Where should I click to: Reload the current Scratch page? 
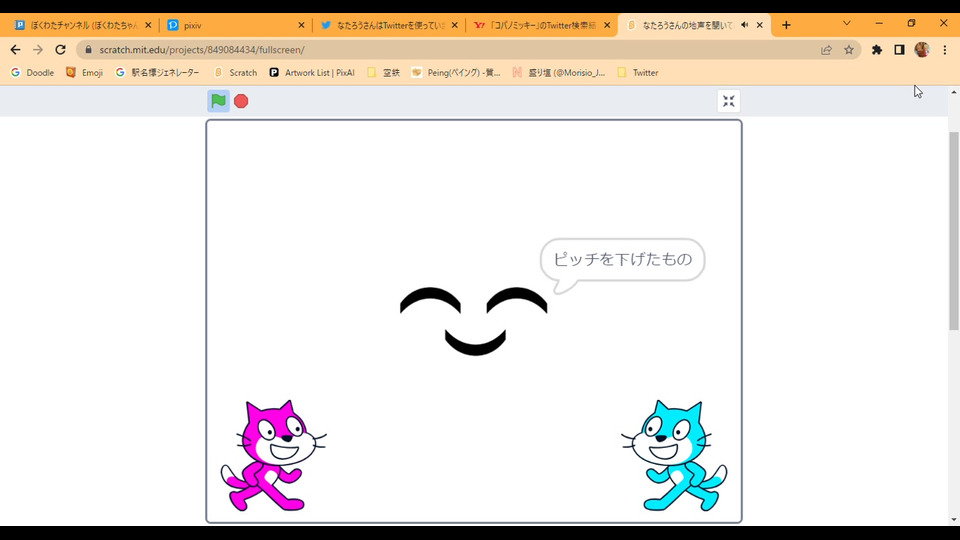click(60, 50)
